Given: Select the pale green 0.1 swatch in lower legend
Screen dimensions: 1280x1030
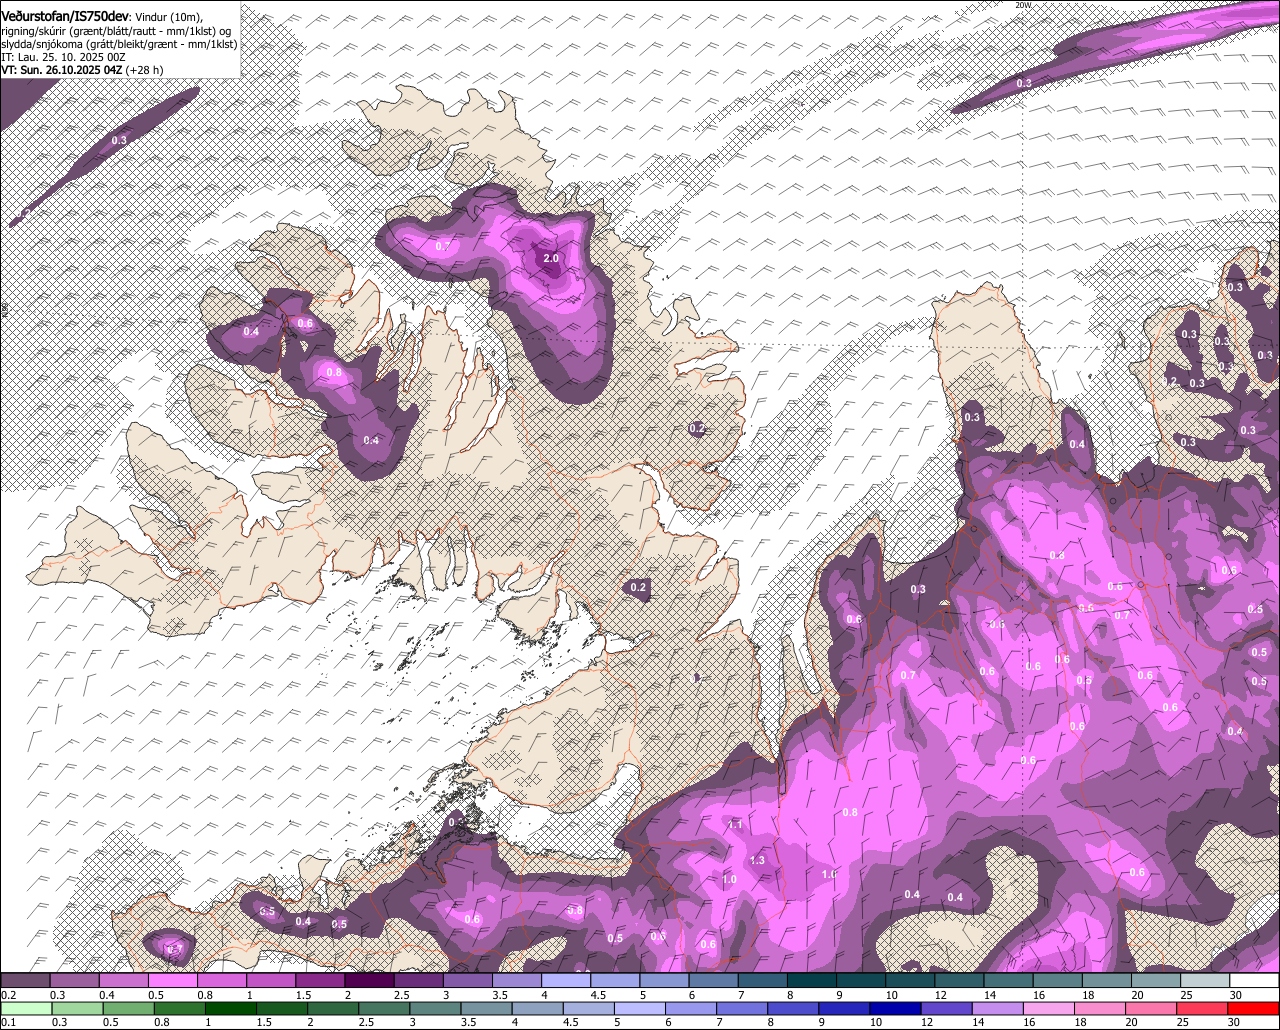Looking at the screenshot, I should click(x=26, y=1008).
